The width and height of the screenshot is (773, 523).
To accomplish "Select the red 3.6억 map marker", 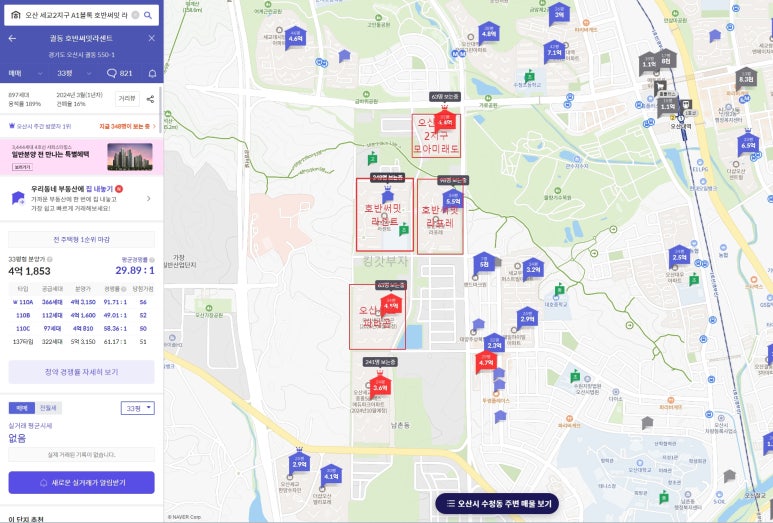I will click(380, 385).
